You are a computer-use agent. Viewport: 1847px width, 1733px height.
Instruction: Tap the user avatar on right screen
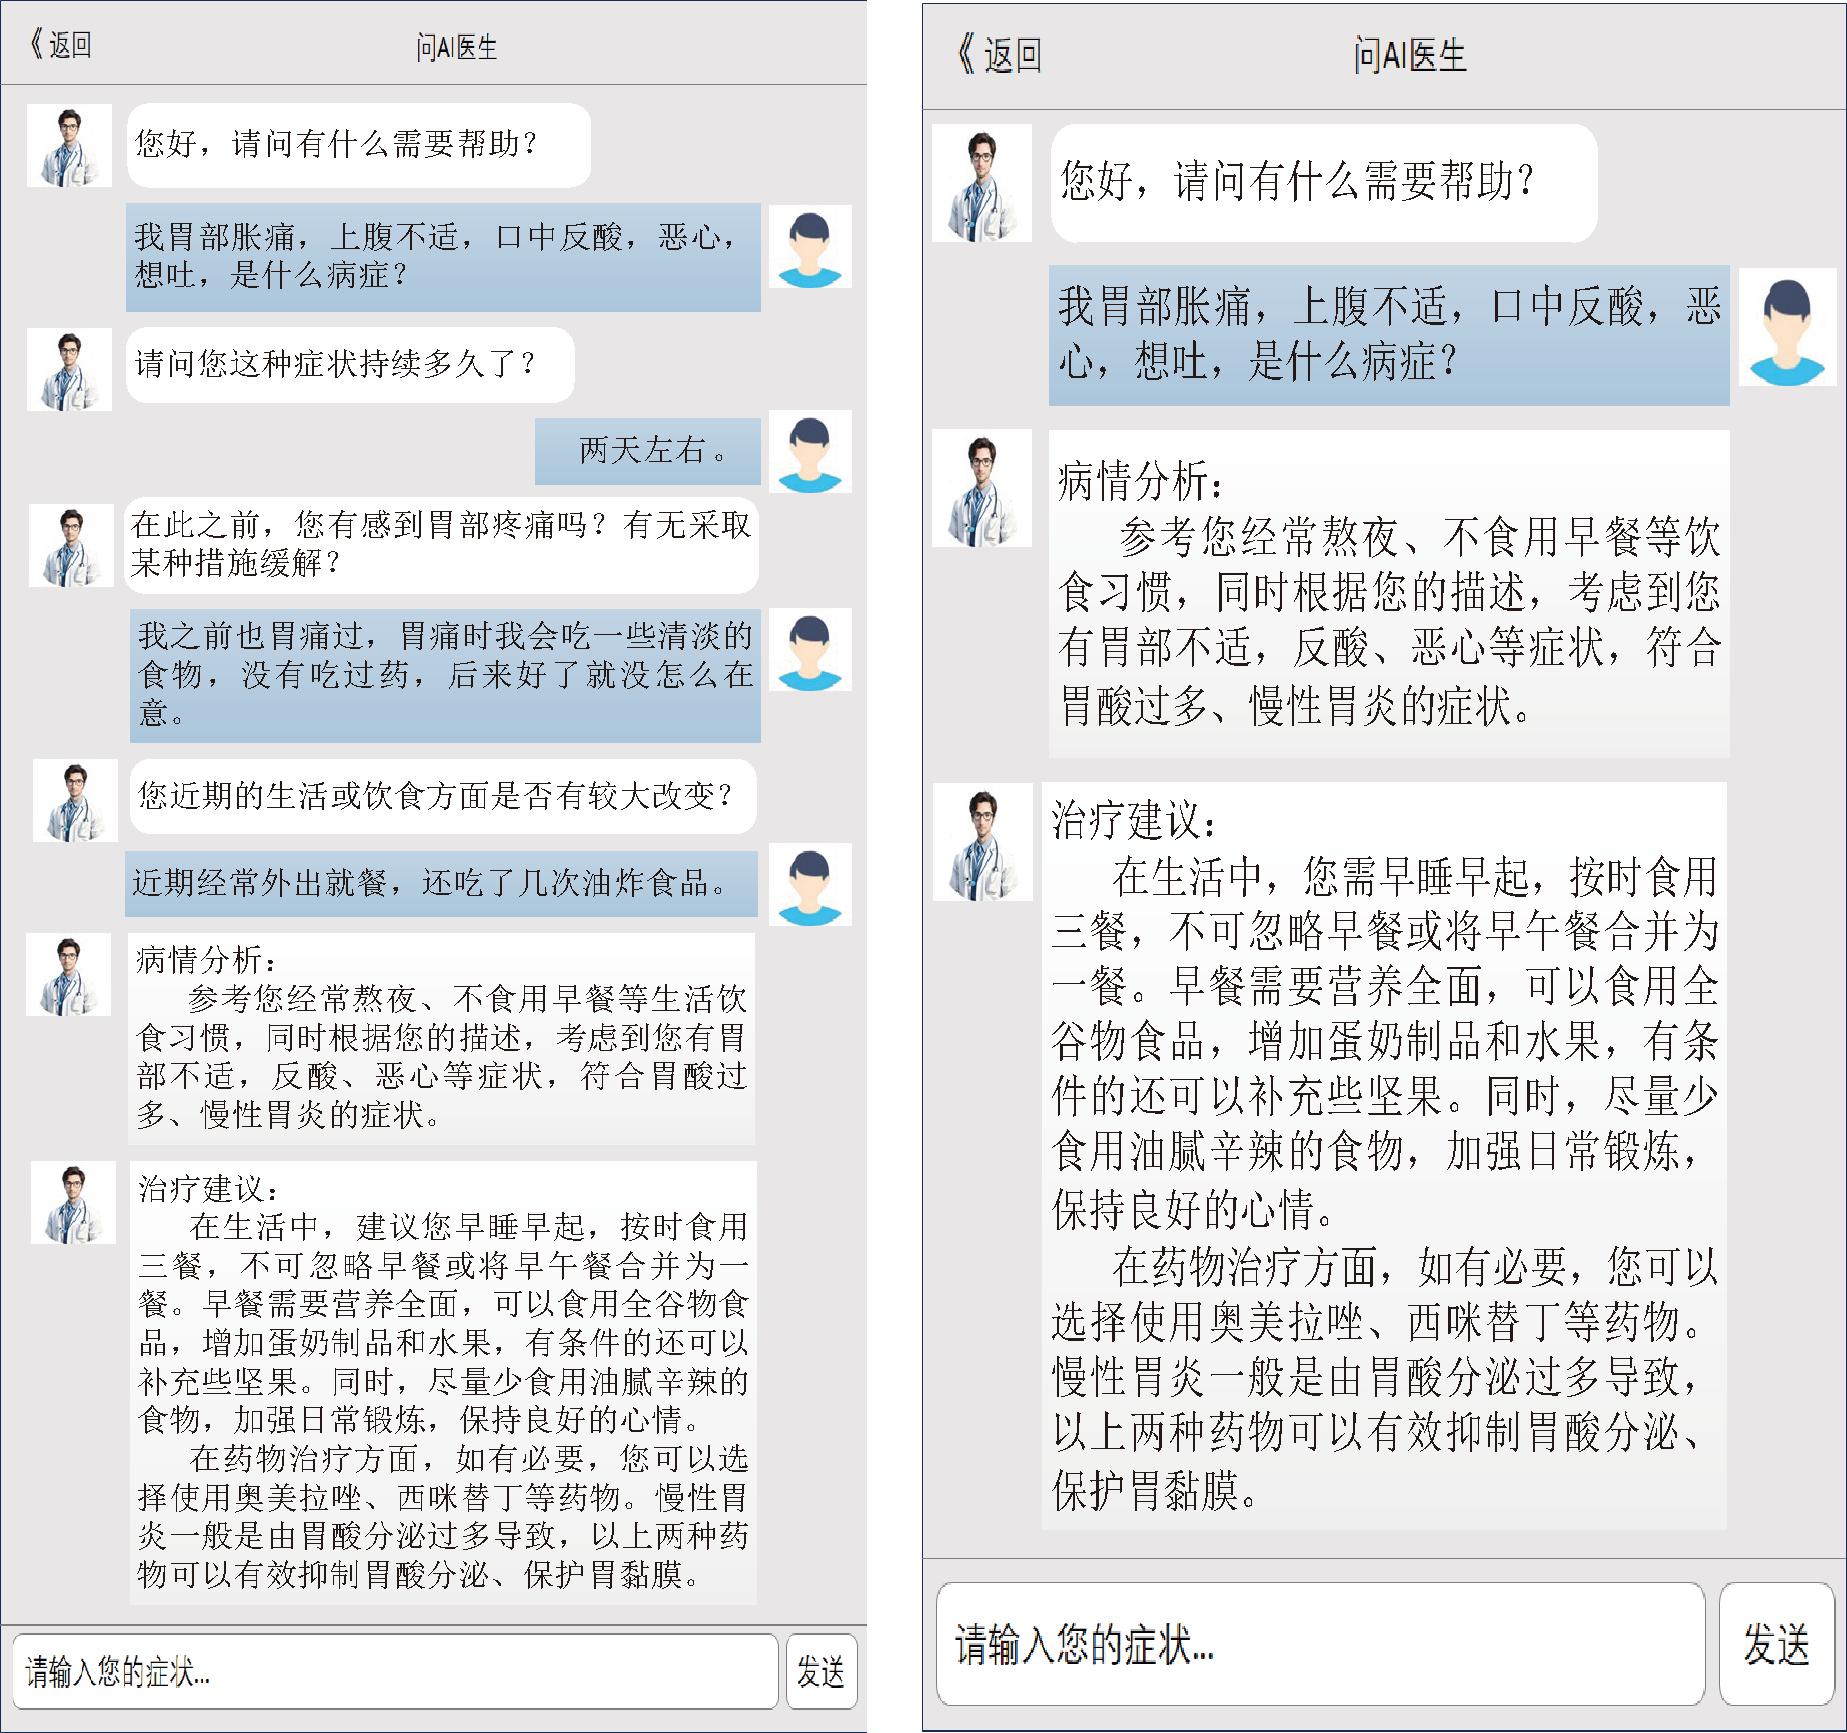[x=1788, y=327]
